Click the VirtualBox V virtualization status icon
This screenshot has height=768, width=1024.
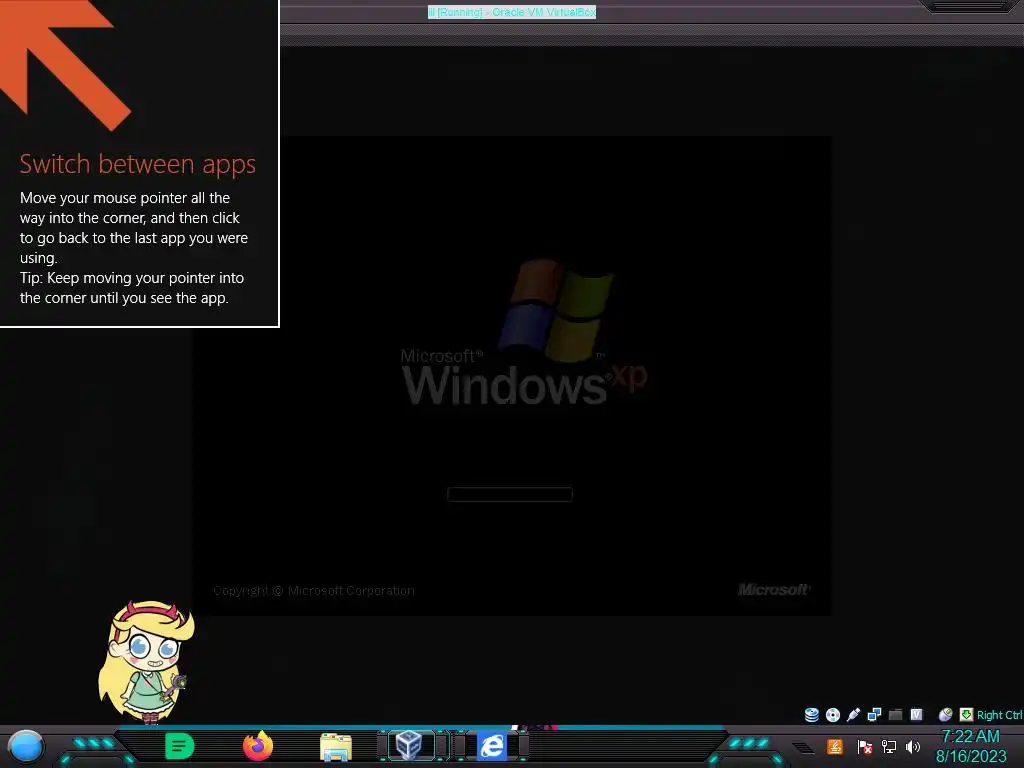[916, 714]
